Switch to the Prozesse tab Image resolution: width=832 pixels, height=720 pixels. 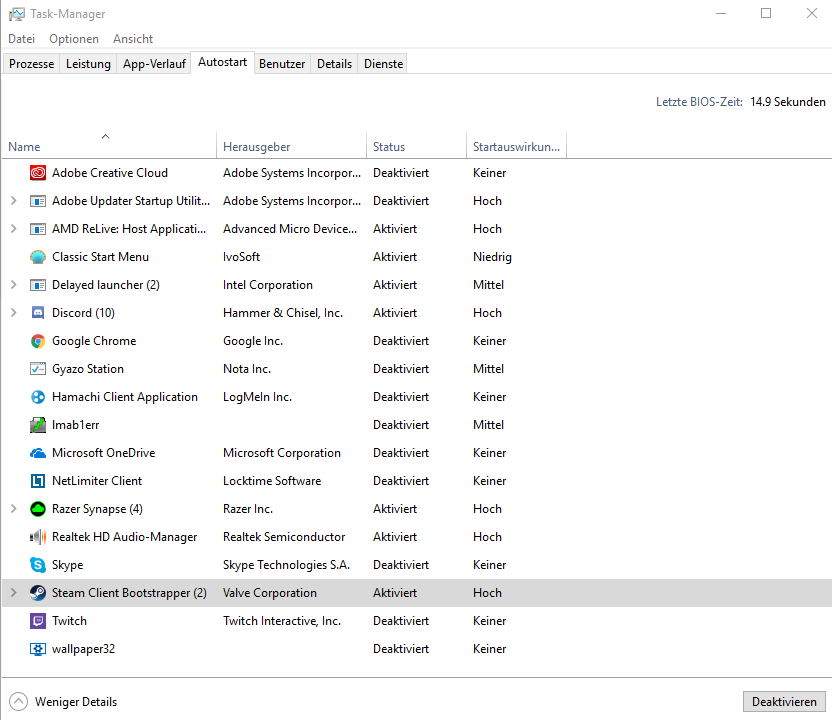pos(31,64)
